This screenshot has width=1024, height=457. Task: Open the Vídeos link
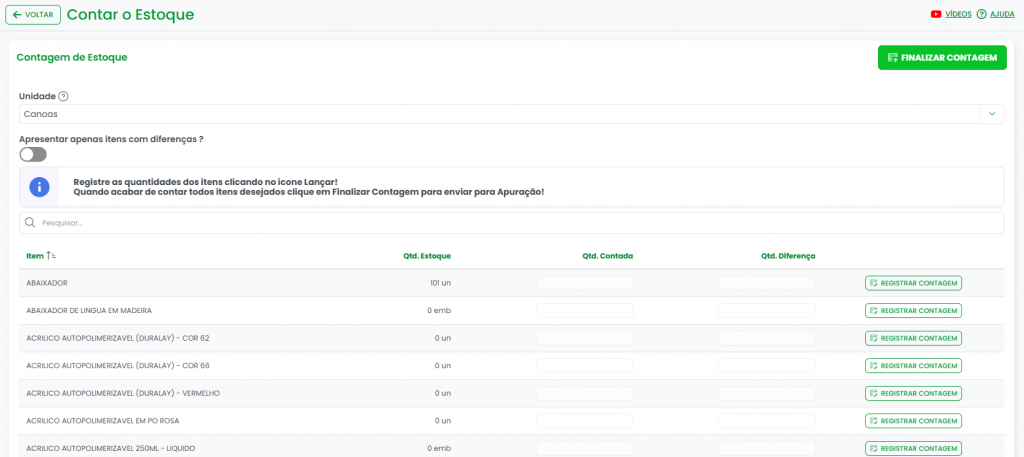pyautogui.click(x=958, y=15)
